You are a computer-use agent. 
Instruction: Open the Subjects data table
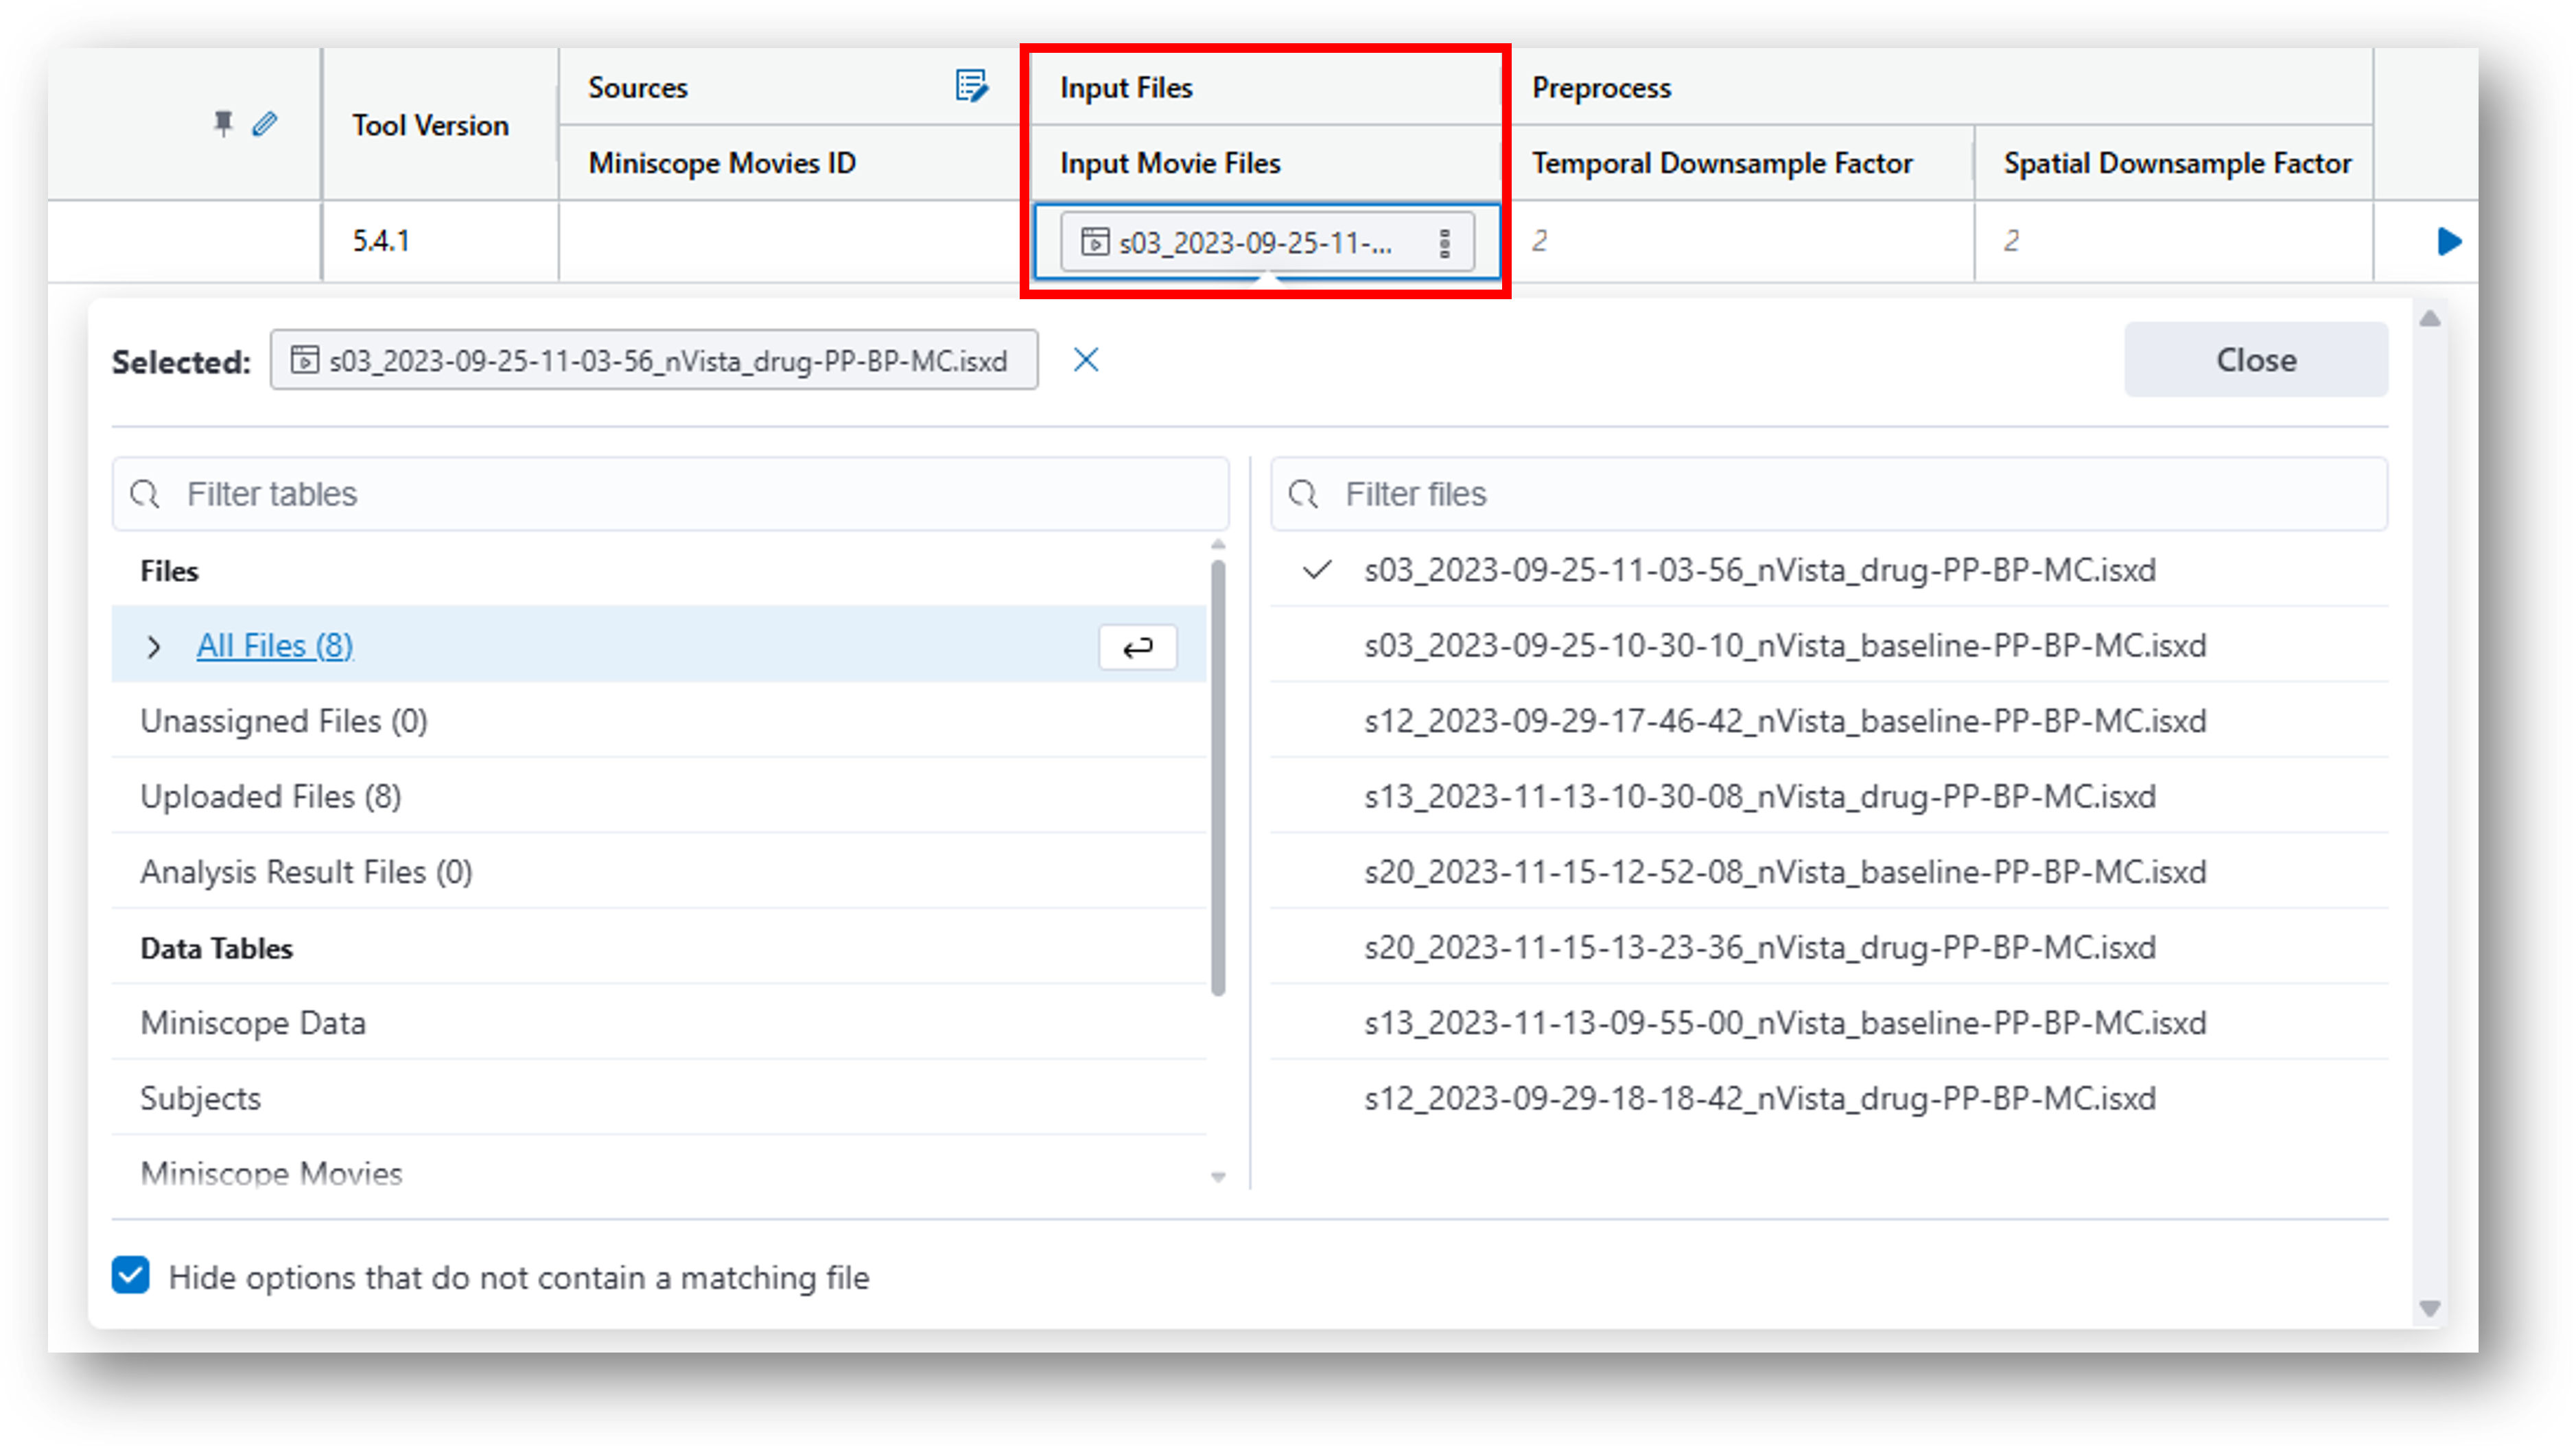[659, 1098]
